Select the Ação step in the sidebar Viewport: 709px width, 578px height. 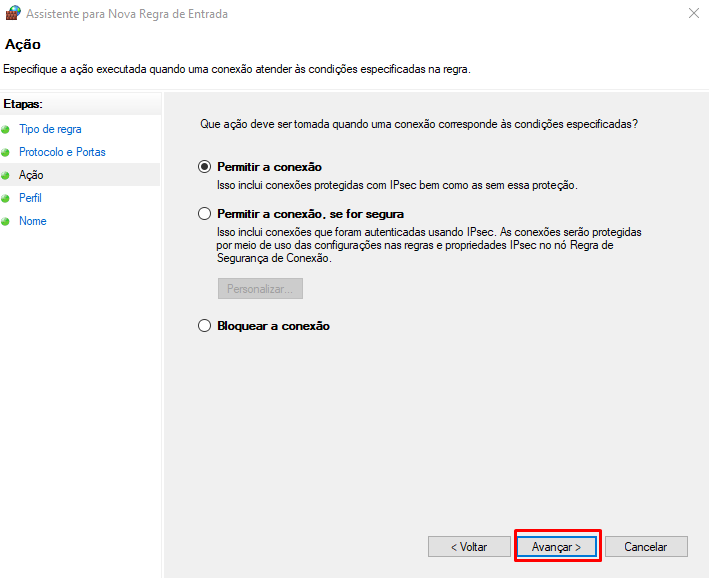tap(31, 175)
